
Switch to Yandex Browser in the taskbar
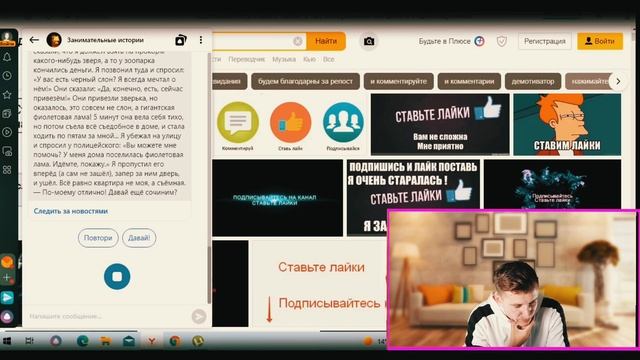(x=151, y=341)
